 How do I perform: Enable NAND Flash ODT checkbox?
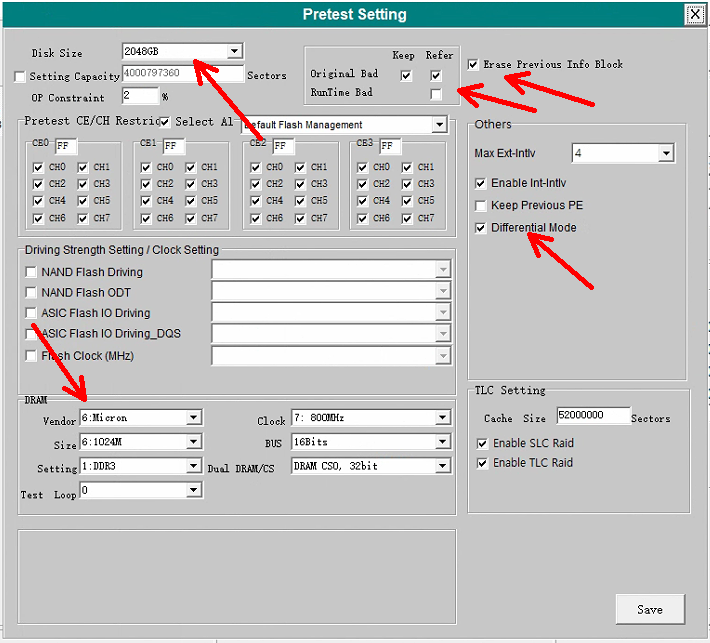pyautogui.click(x=31, y=293)
